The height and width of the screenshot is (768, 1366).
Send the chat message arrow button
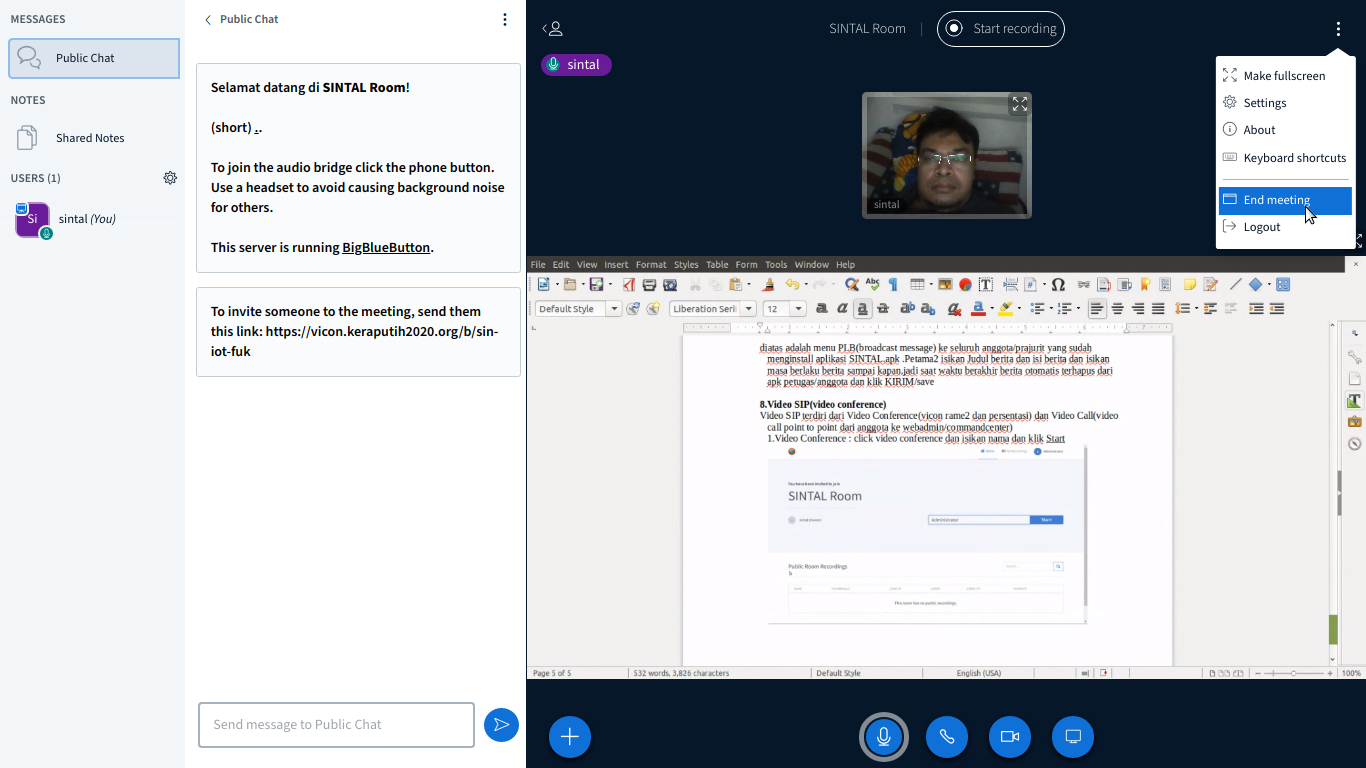click(501, 725)
